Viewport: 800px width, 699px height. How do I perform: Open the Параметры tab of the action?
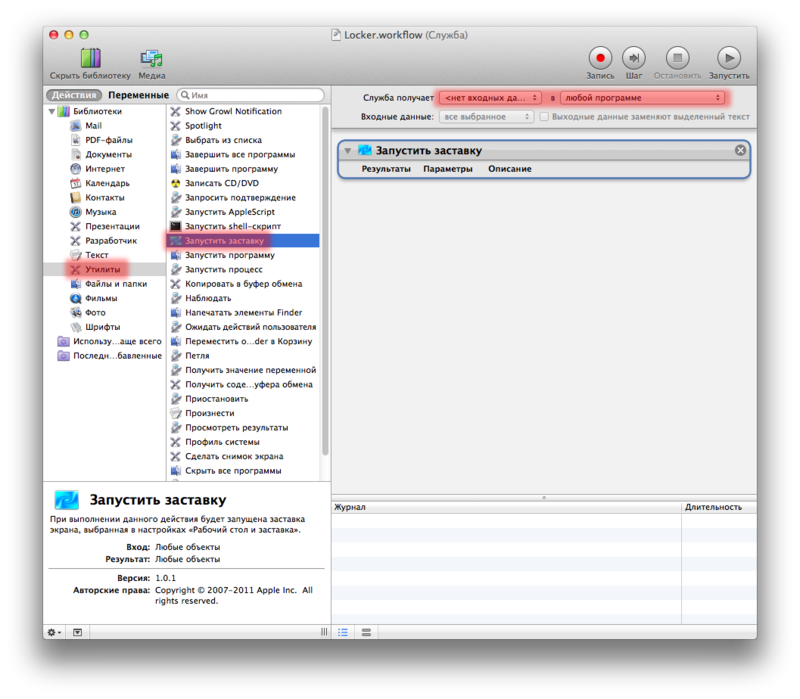tap(447, 169)
